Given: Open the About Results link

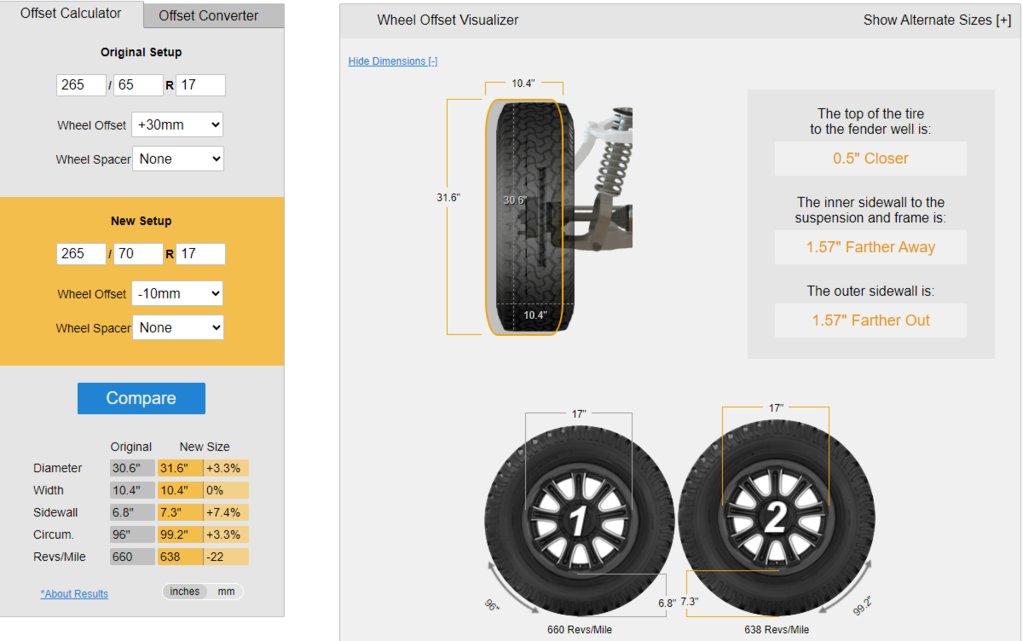Looking at the screenshot, I should pyautogui.click(x=74, y=593).
